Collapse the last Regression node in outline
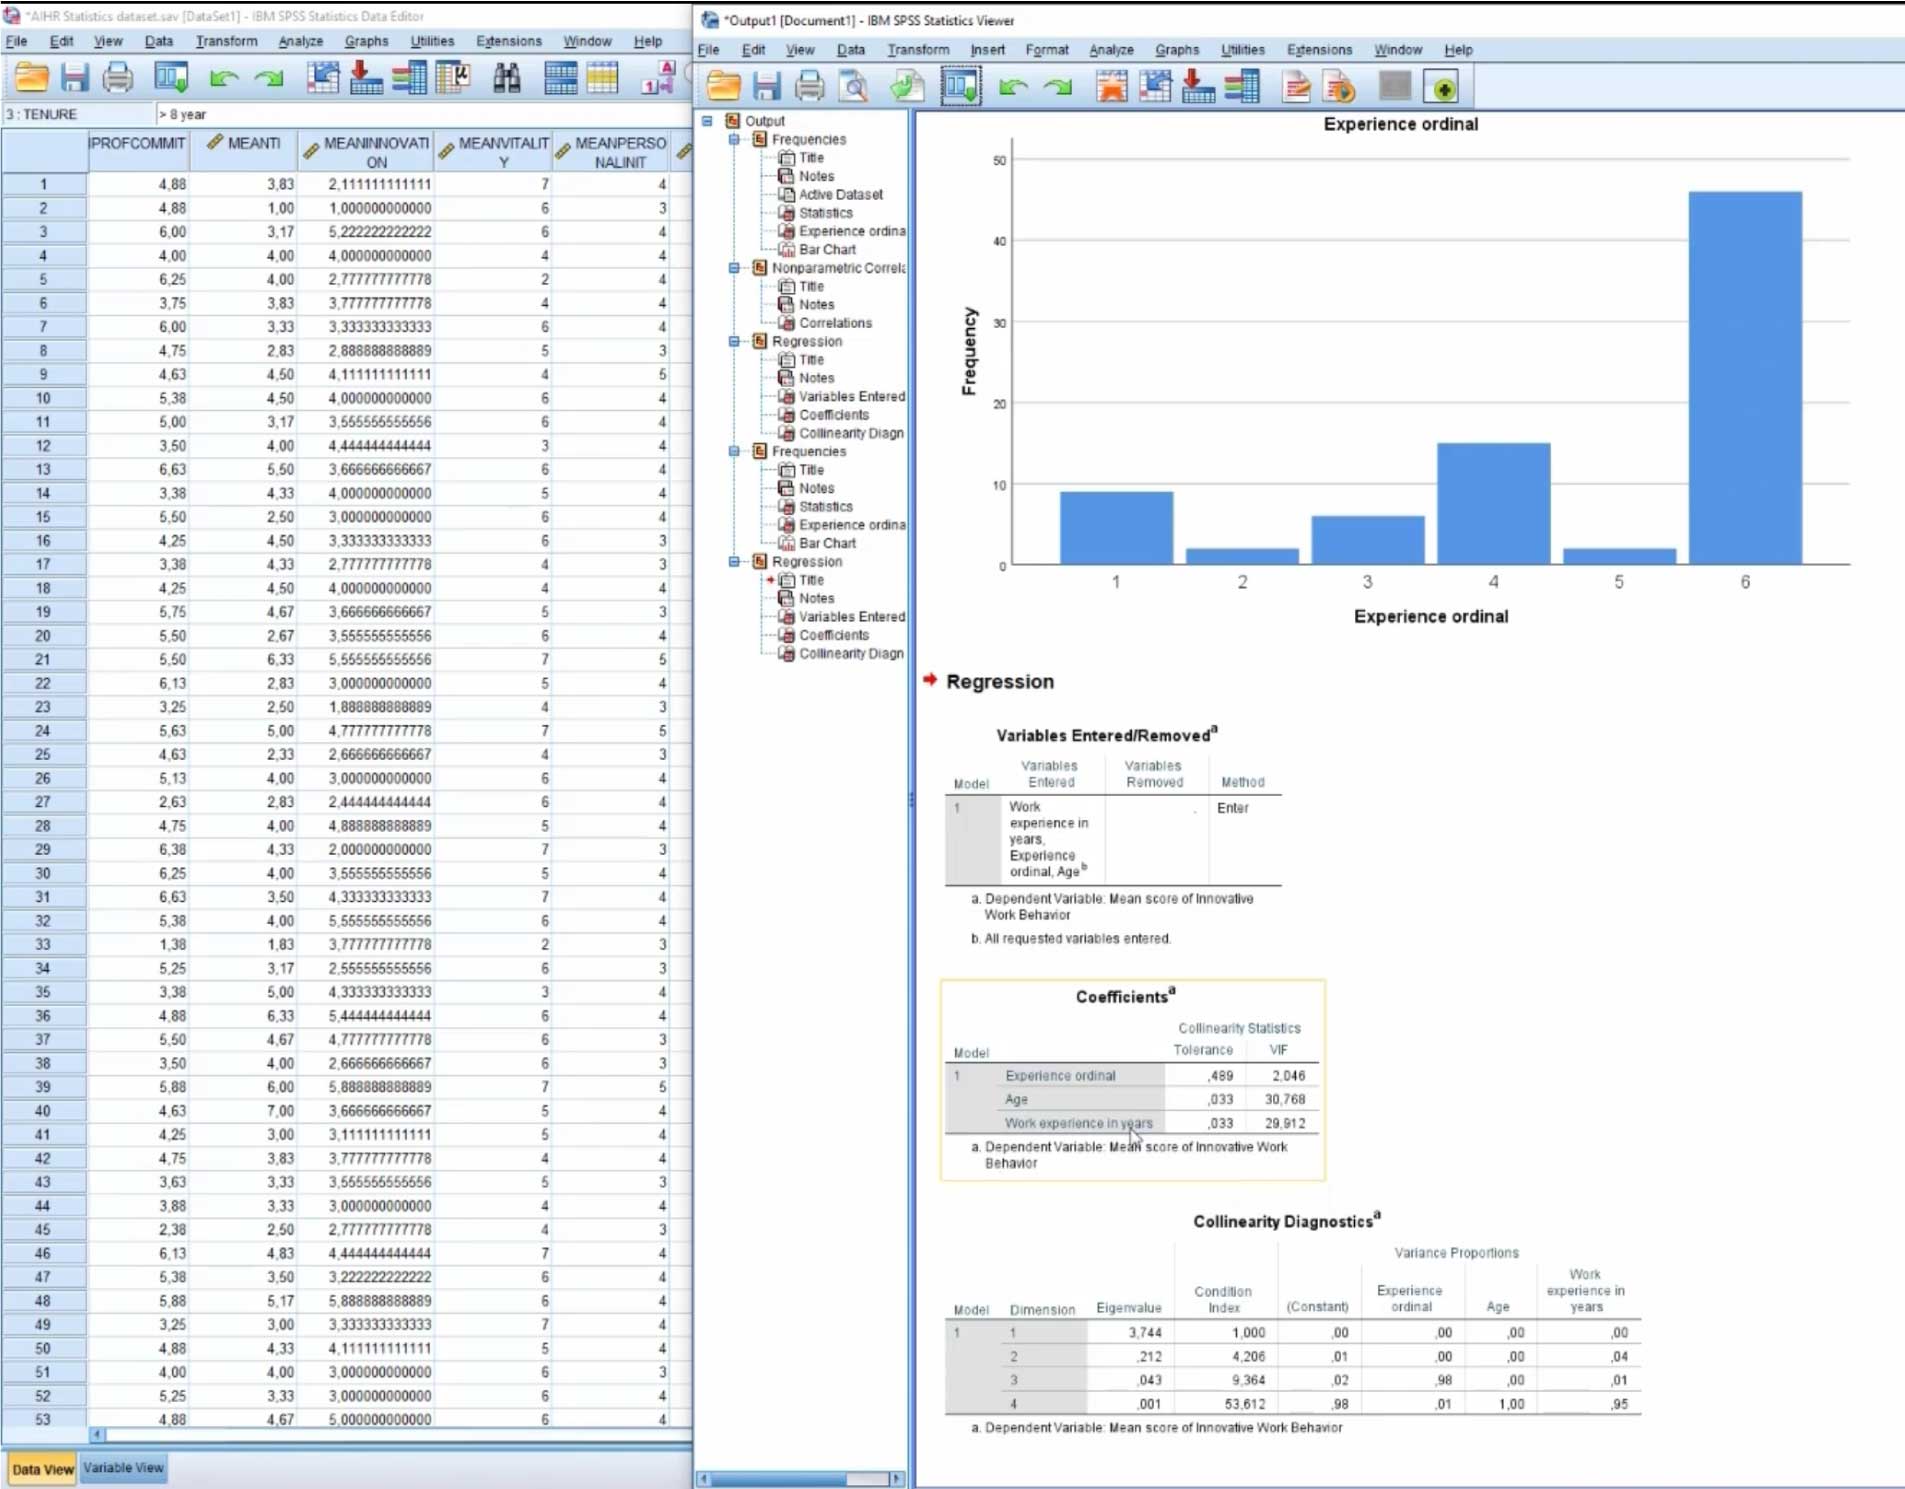1905x1489 pixels. click(x=734, y=562)
